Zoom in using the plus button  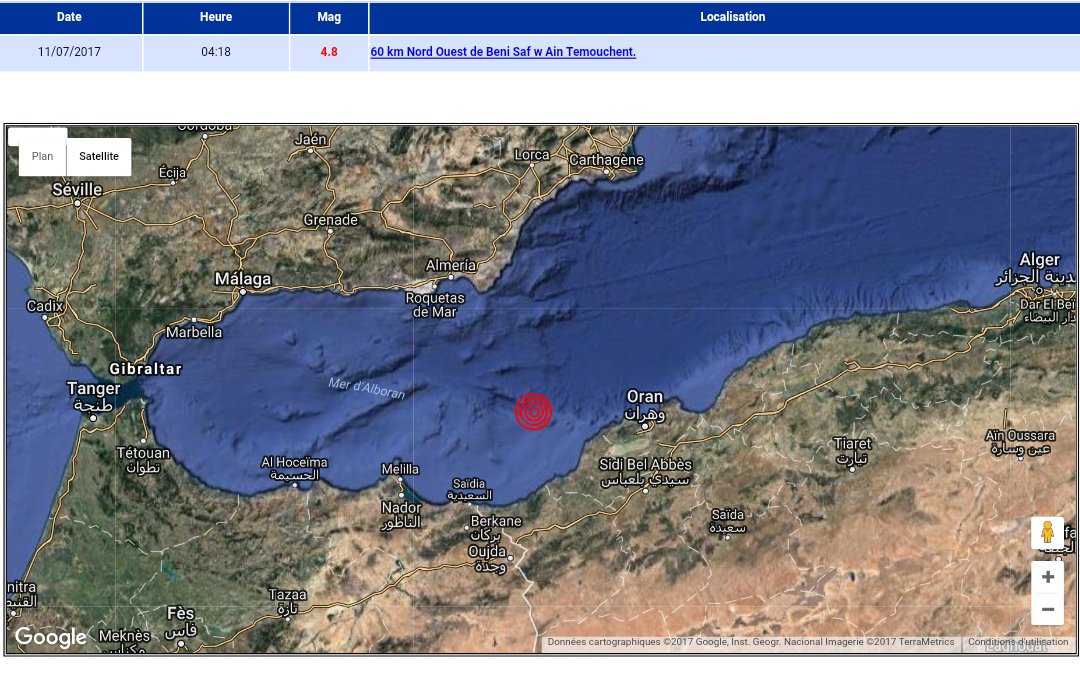(1047, 577)
